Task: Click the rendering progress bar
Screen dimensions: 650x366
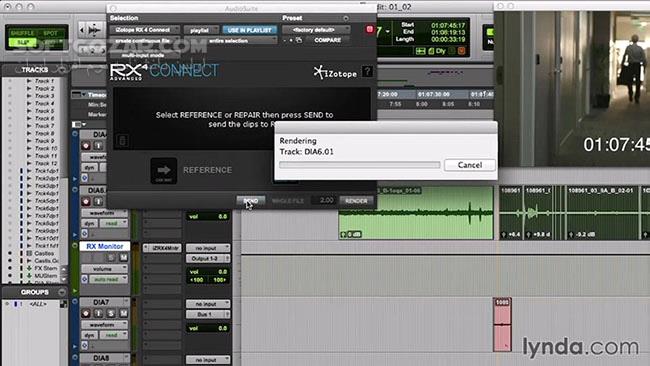Action: 359,165
